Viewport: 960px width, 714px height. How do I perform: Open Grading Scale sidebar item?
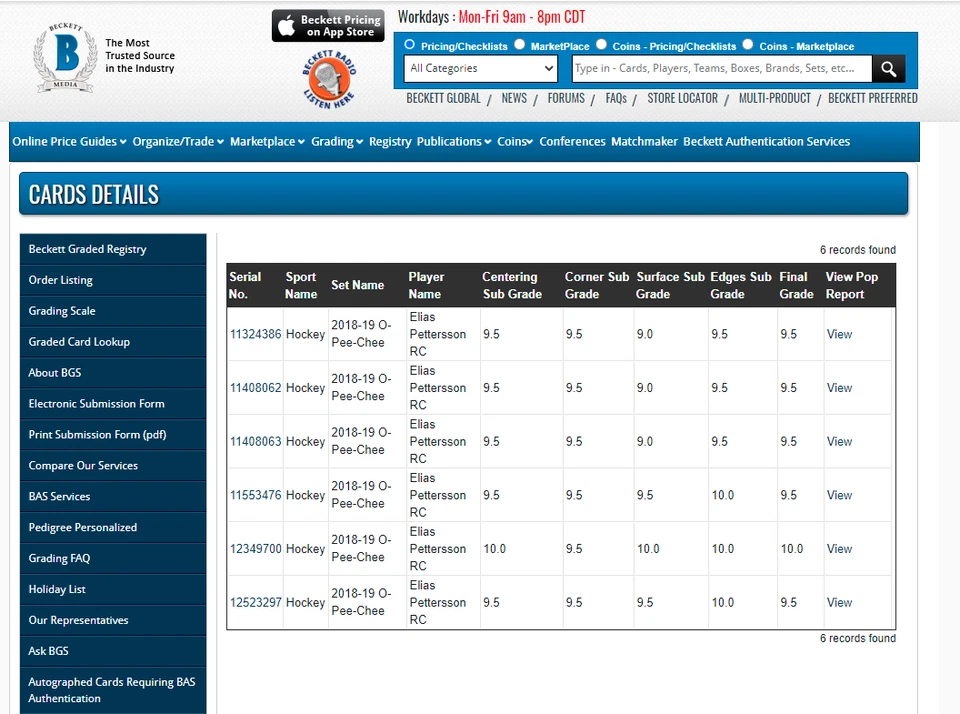coord(113,311)
